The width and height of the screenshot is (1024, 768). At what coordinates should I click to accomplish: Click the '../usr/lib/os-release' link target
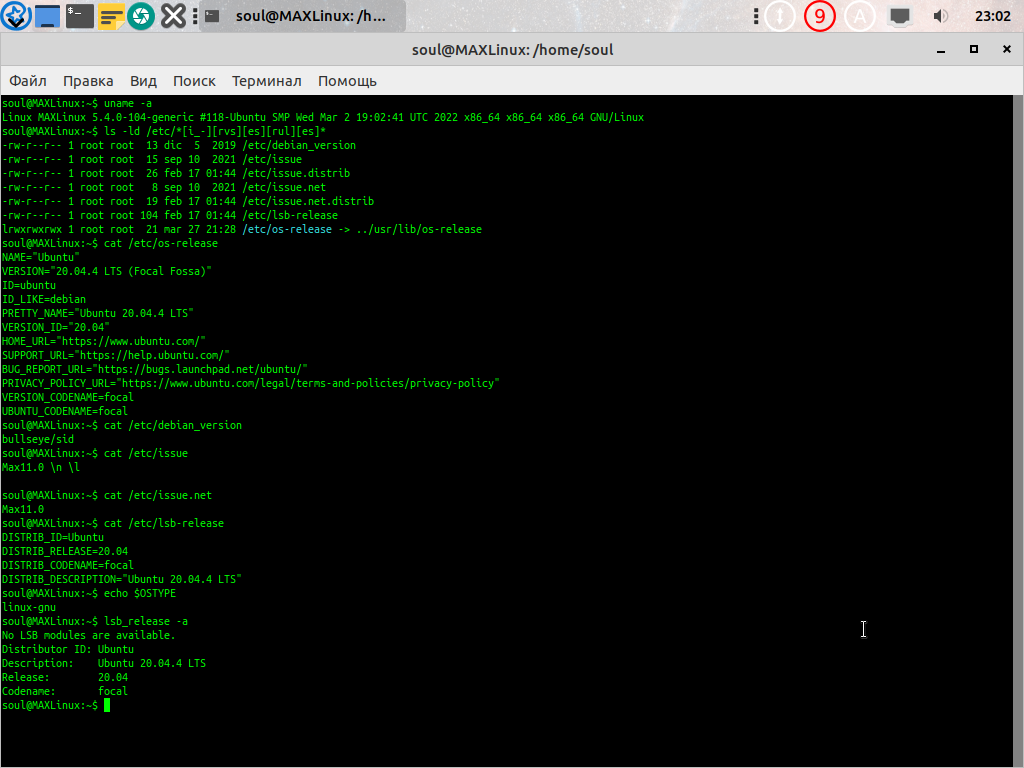pos(419,229)
